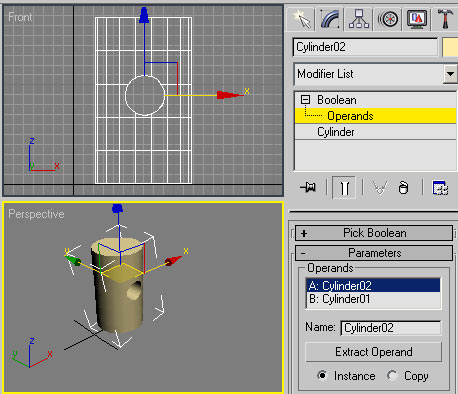The width and height of the screenshot is (458, 394).
Task: Click the Front viewport label
Action: point(20,17)
